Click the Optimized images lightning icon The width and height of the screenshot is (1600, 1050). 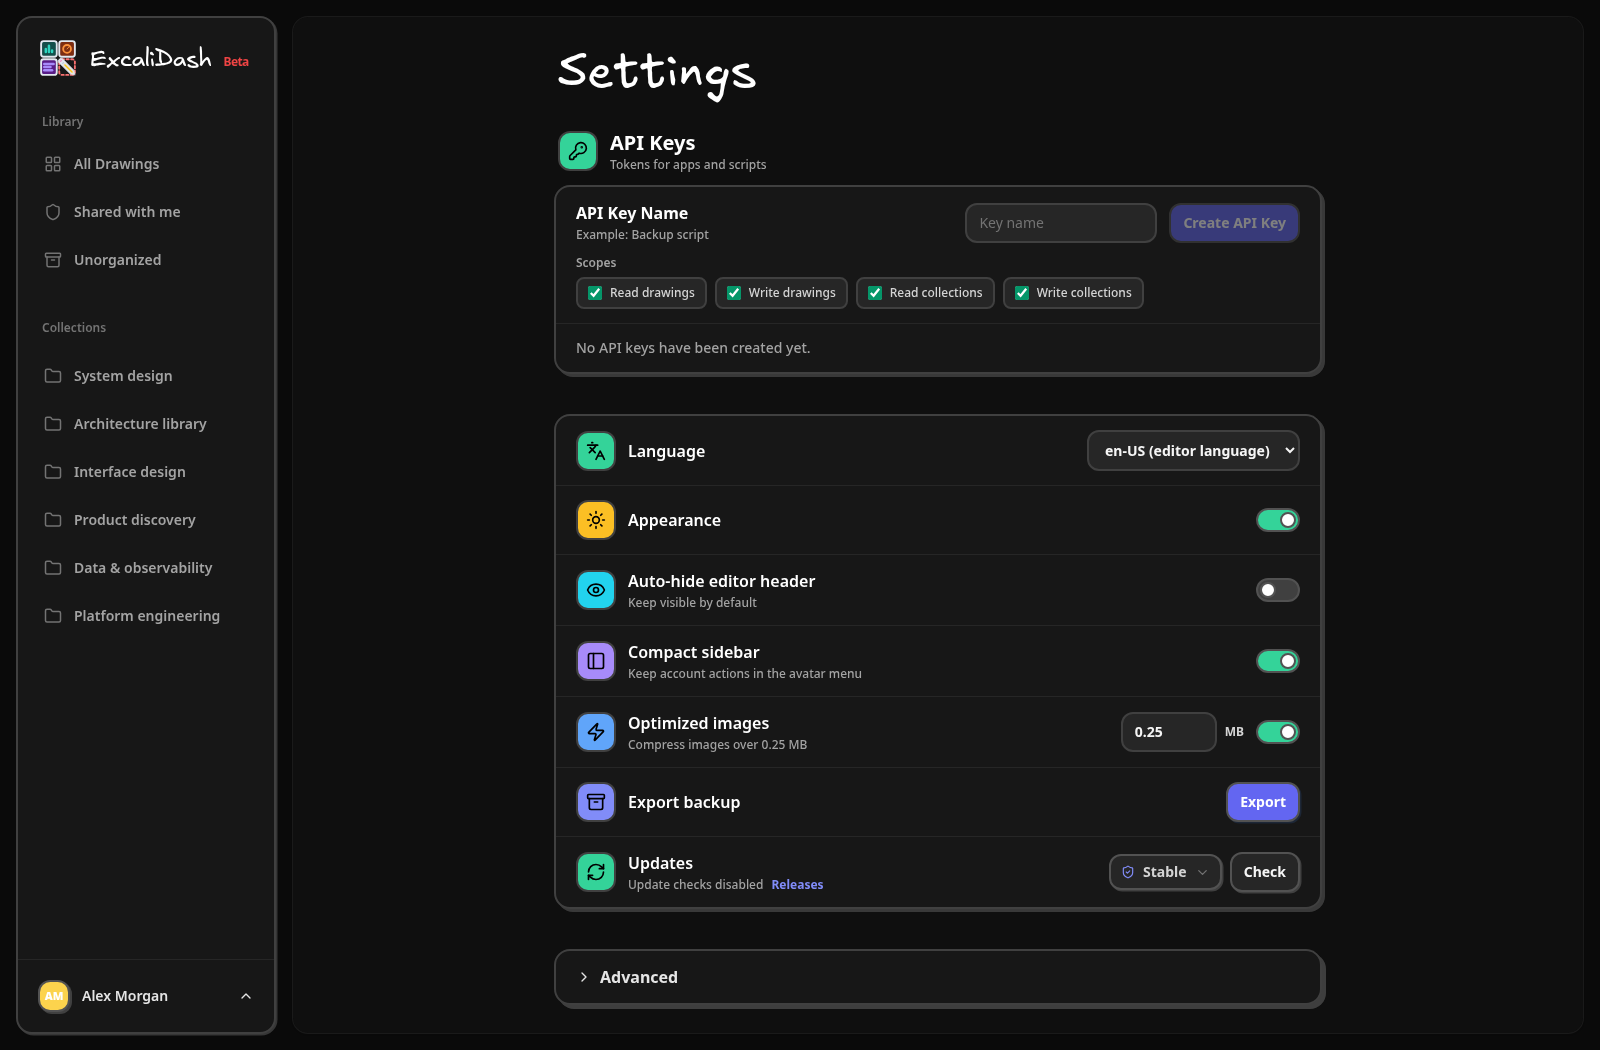coord(596,732)
